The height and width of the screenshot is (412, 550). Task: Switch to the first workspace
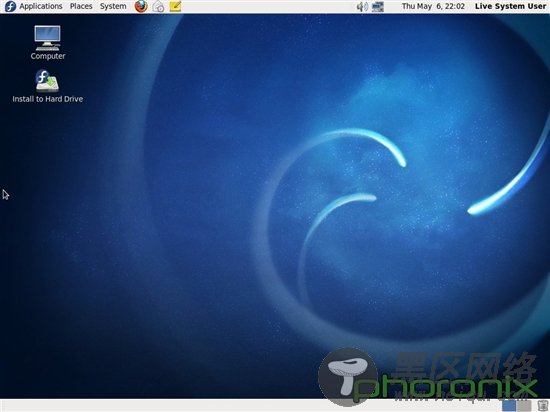click(x=509, y=405)
